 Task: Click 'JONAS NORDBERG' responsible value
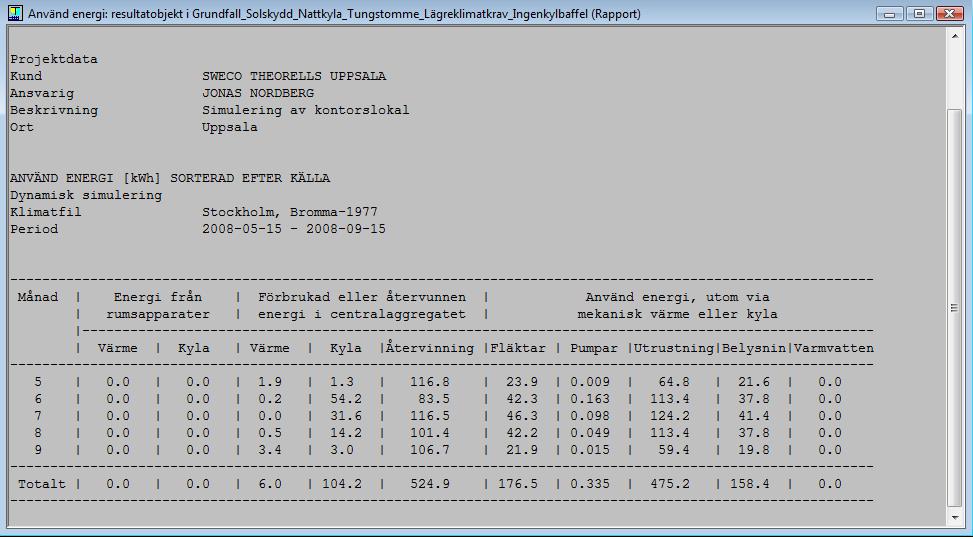tap(258, 93)
